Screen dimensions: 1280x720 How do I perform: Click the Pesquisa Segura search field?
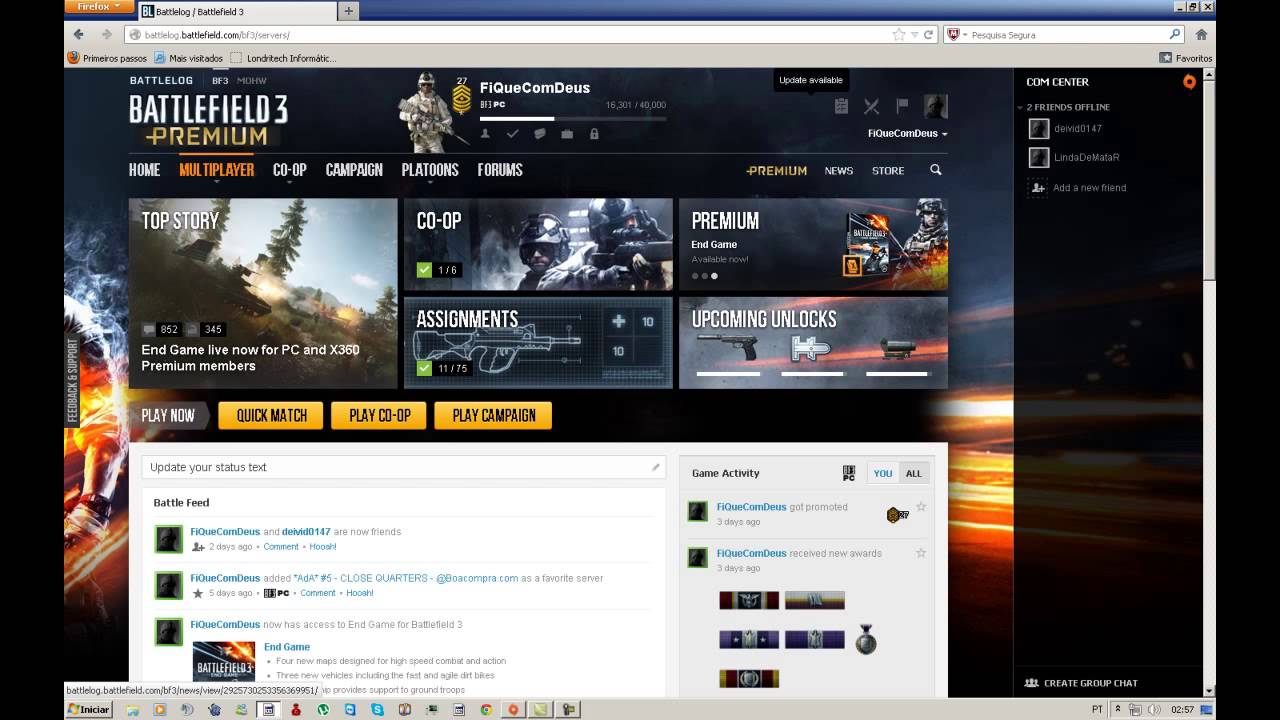[x=1065, y=34]
